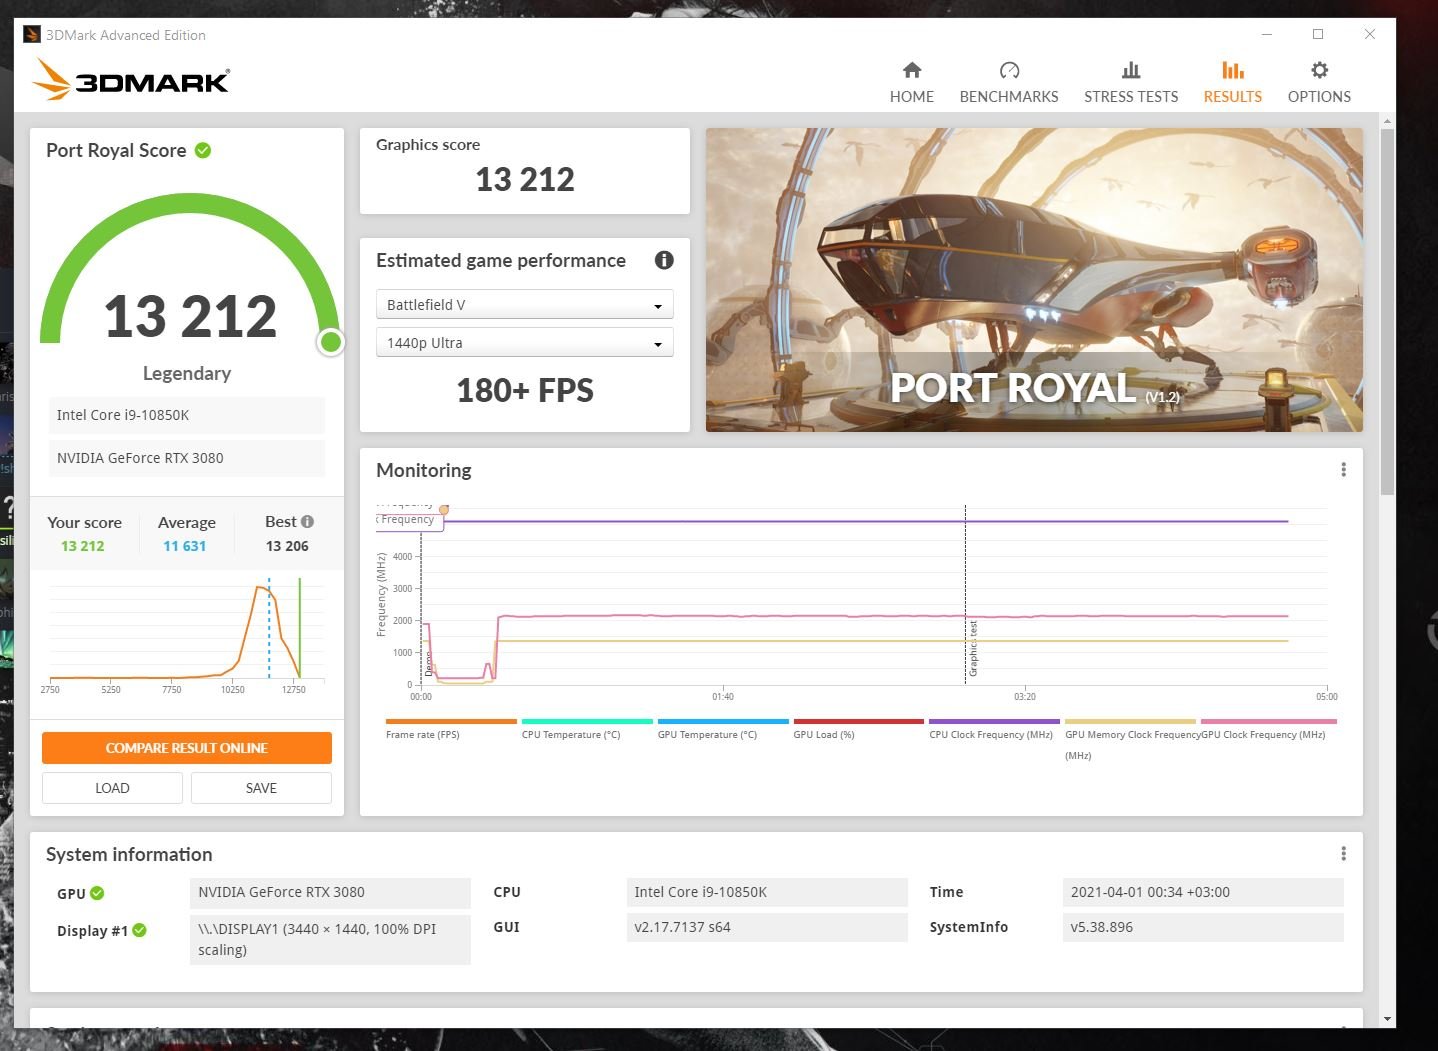The image size is (1438, 1051).
Task: Click the Home house icon
Action: point(912,70)
